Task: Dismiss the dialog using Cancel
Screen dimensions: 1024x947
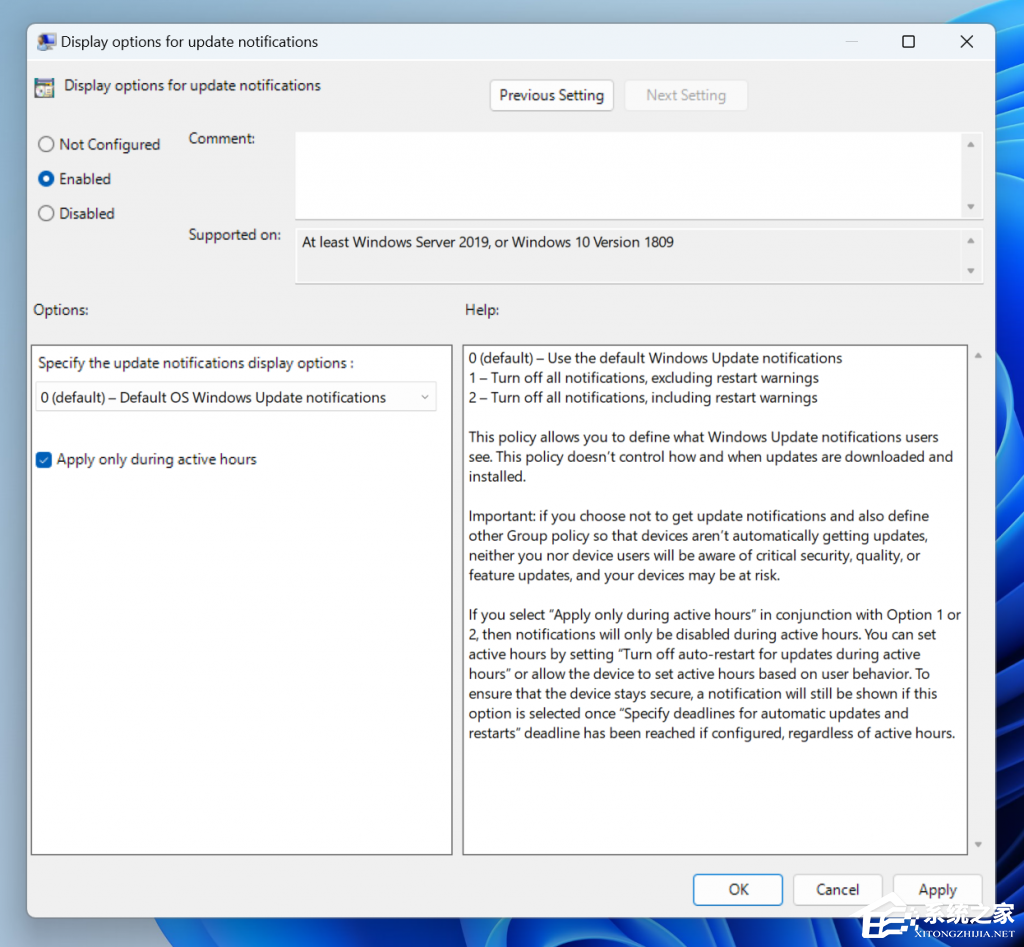Action: 837,889
